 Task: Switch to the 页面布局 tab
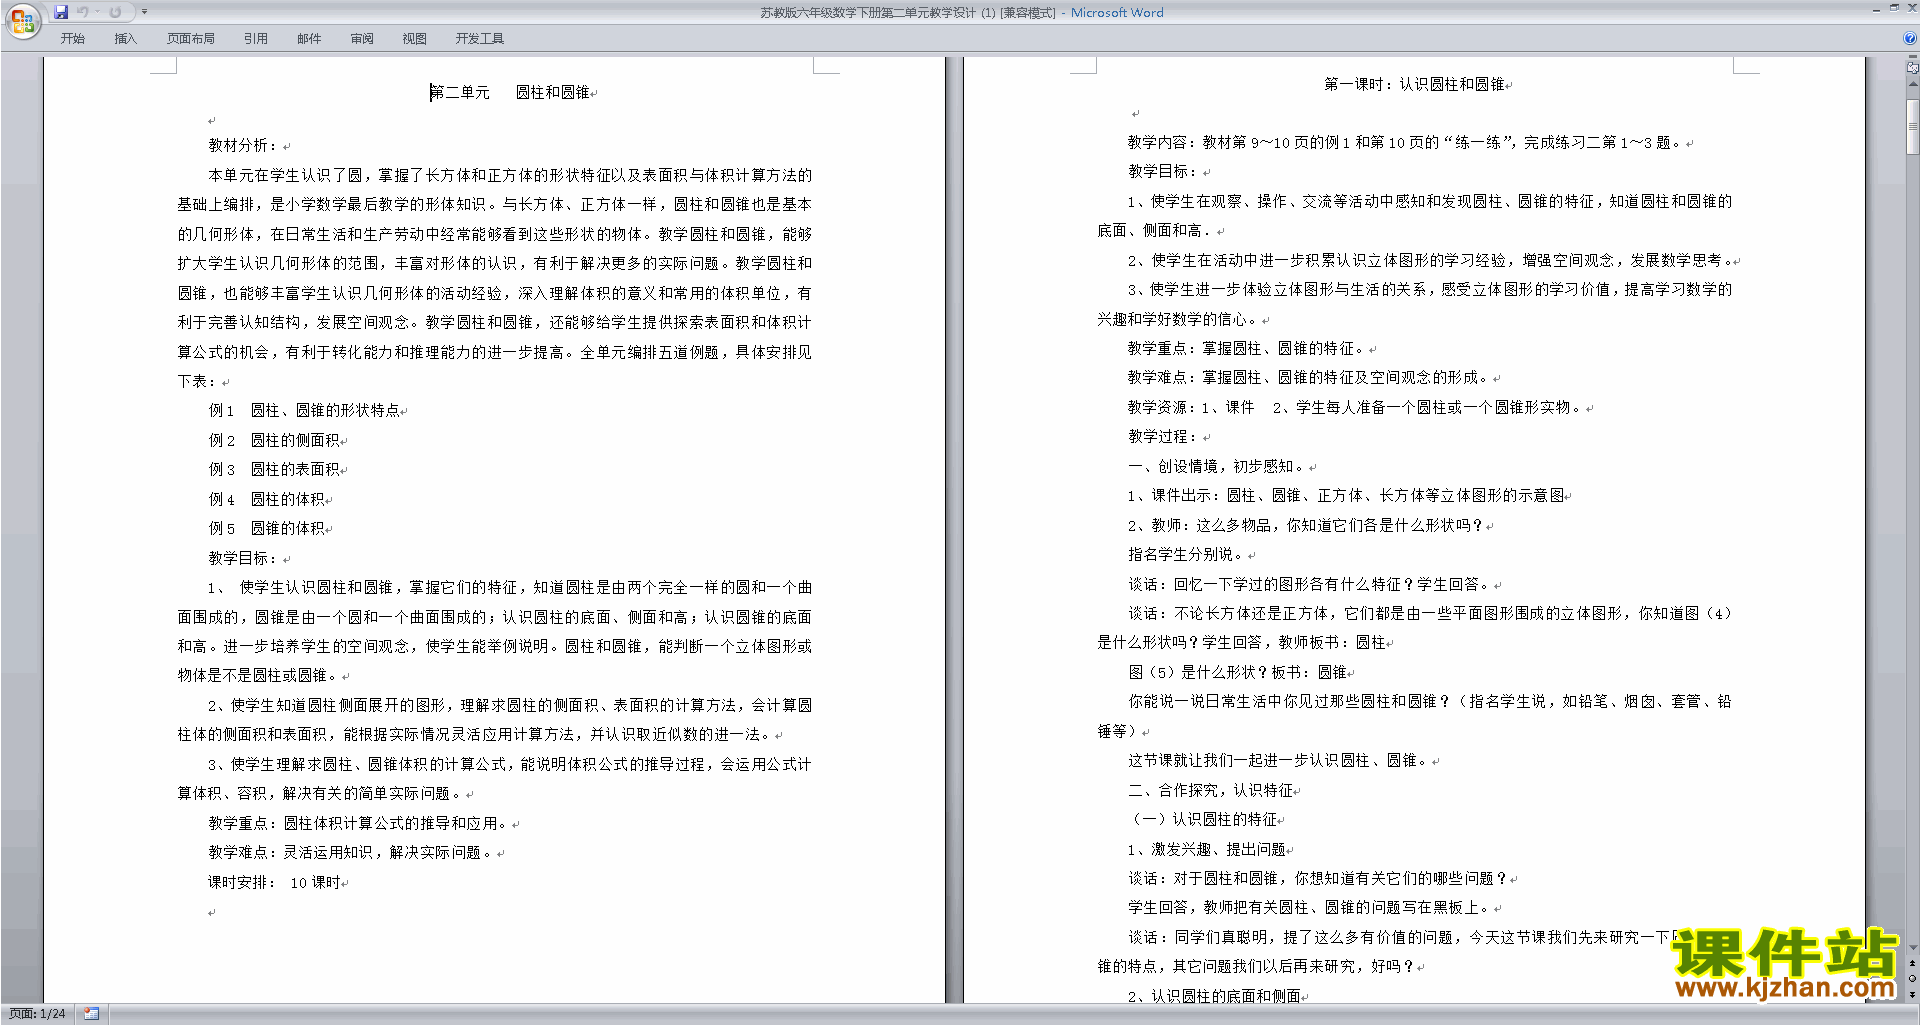(191, 38)
